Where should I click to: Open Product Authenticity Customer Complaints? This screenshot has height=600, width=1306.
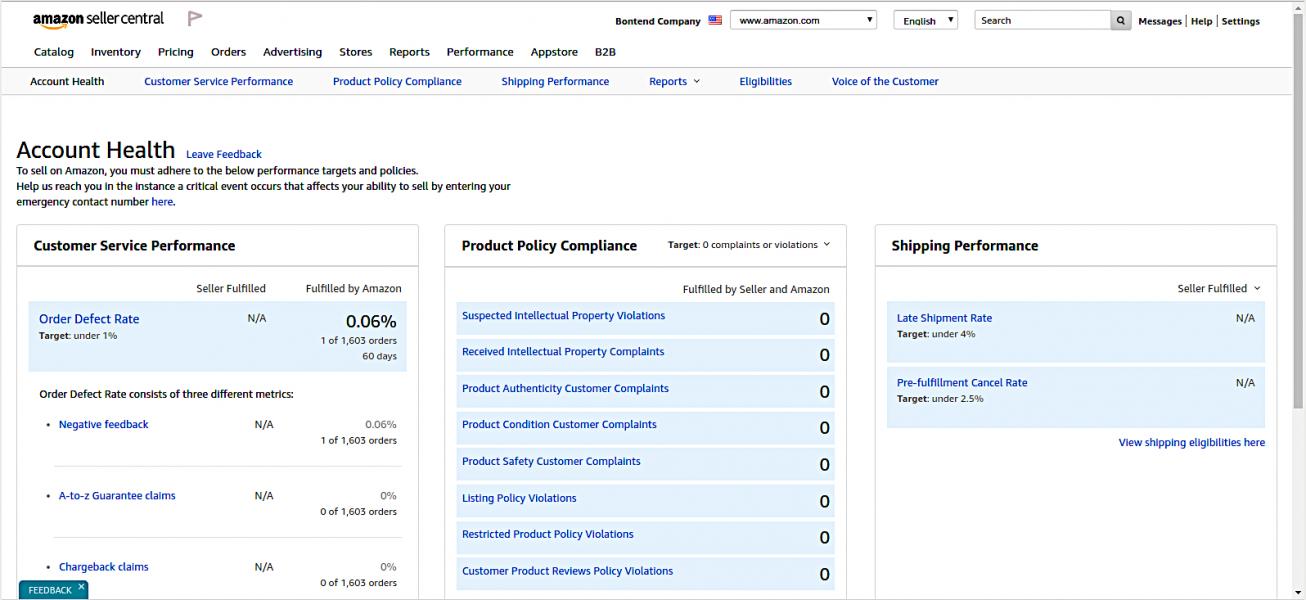coord(565,389)
